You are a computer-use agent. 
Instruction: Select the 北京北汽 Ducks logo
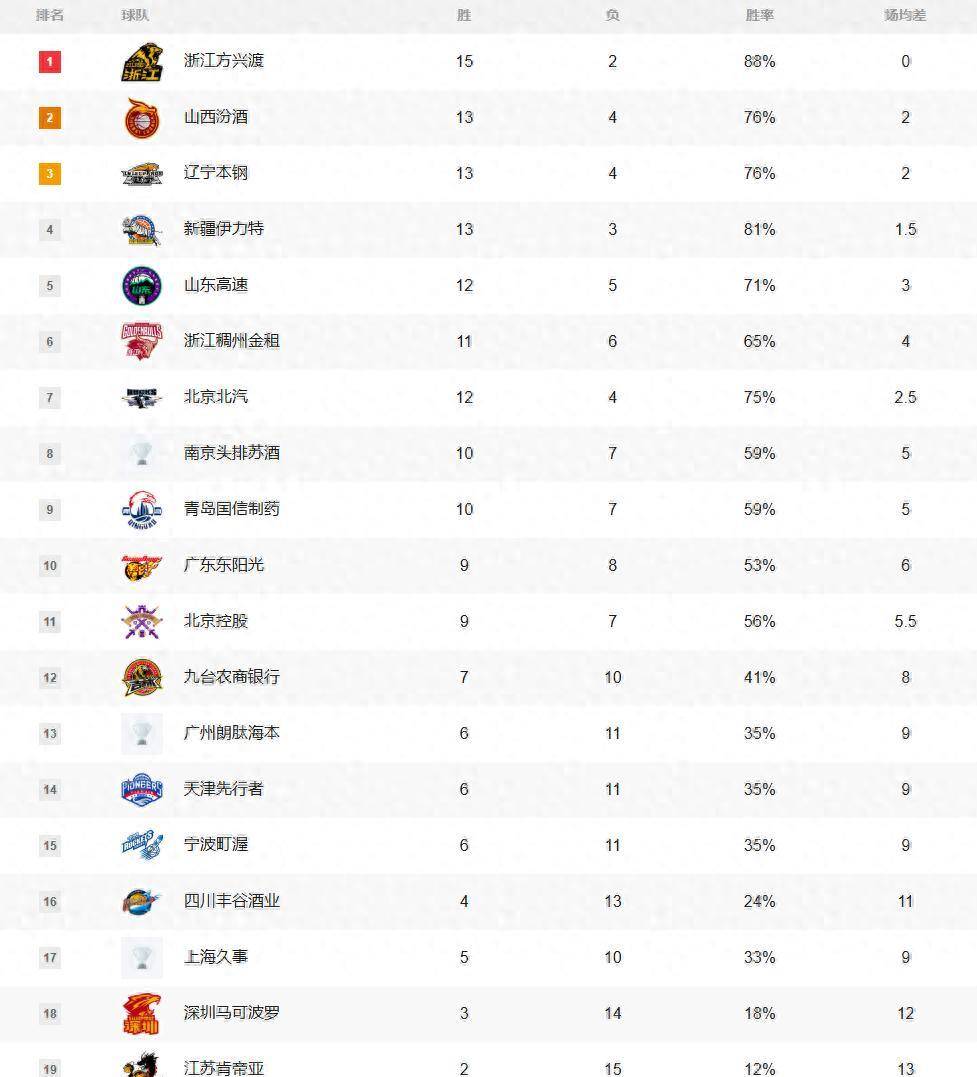pos(142,398)
